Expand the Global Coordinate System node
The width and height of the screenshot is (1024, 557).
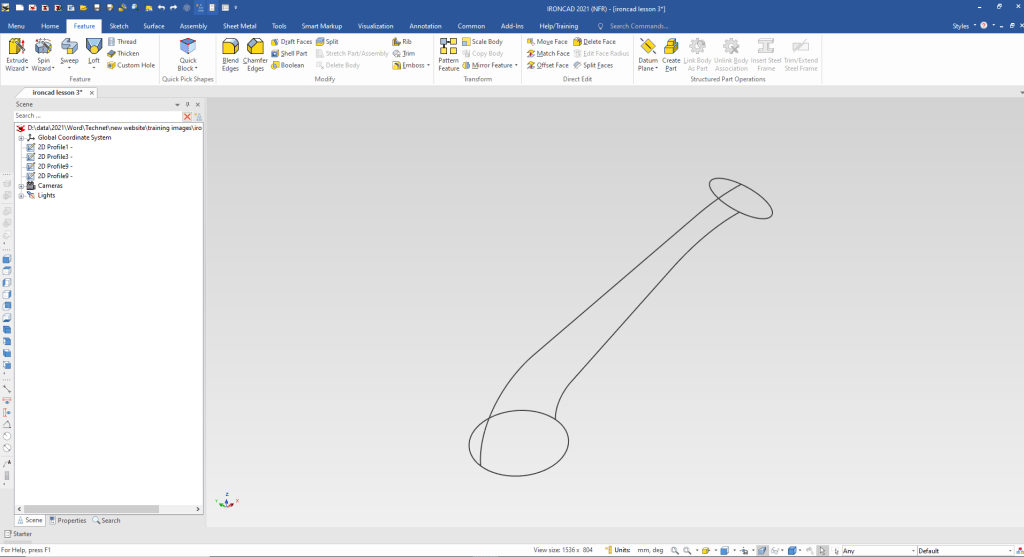pyautogui.click(x=21, y=138)
